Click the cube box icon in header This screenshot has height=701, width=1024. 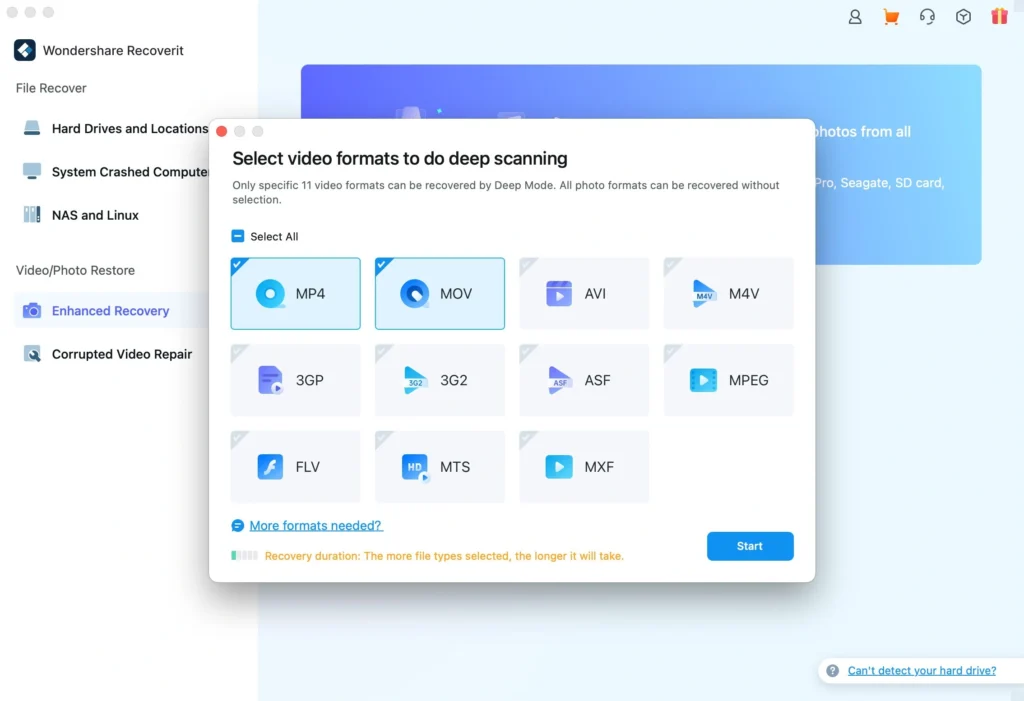point(963,17)
